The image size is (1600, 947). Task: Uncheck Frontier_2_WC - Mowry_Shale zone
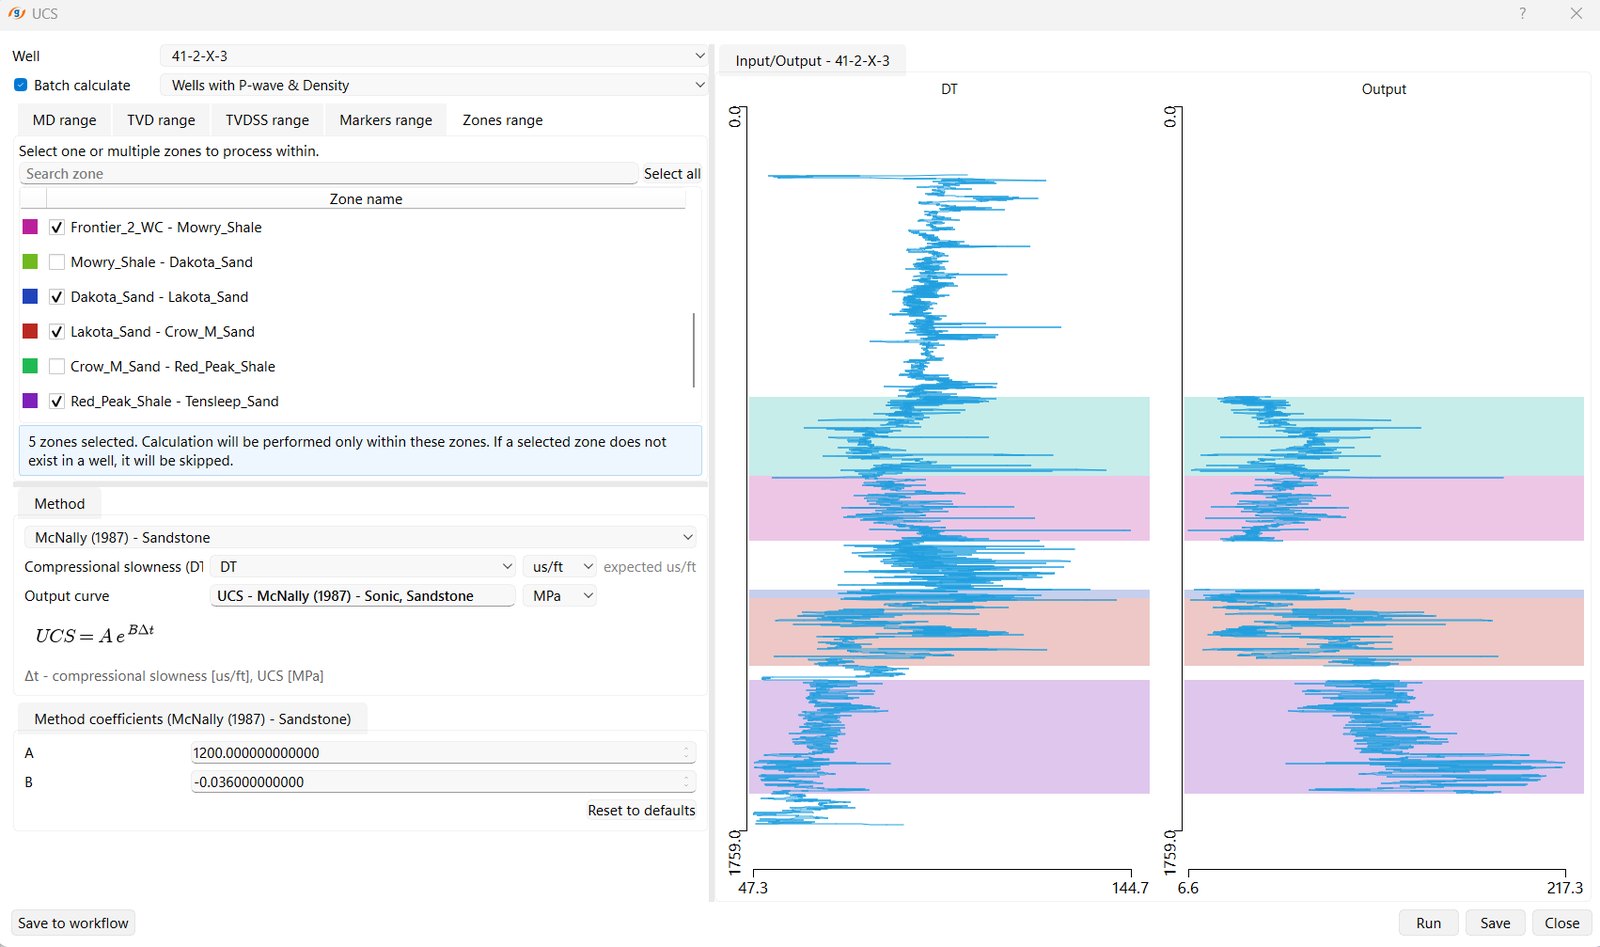point(57,227)
